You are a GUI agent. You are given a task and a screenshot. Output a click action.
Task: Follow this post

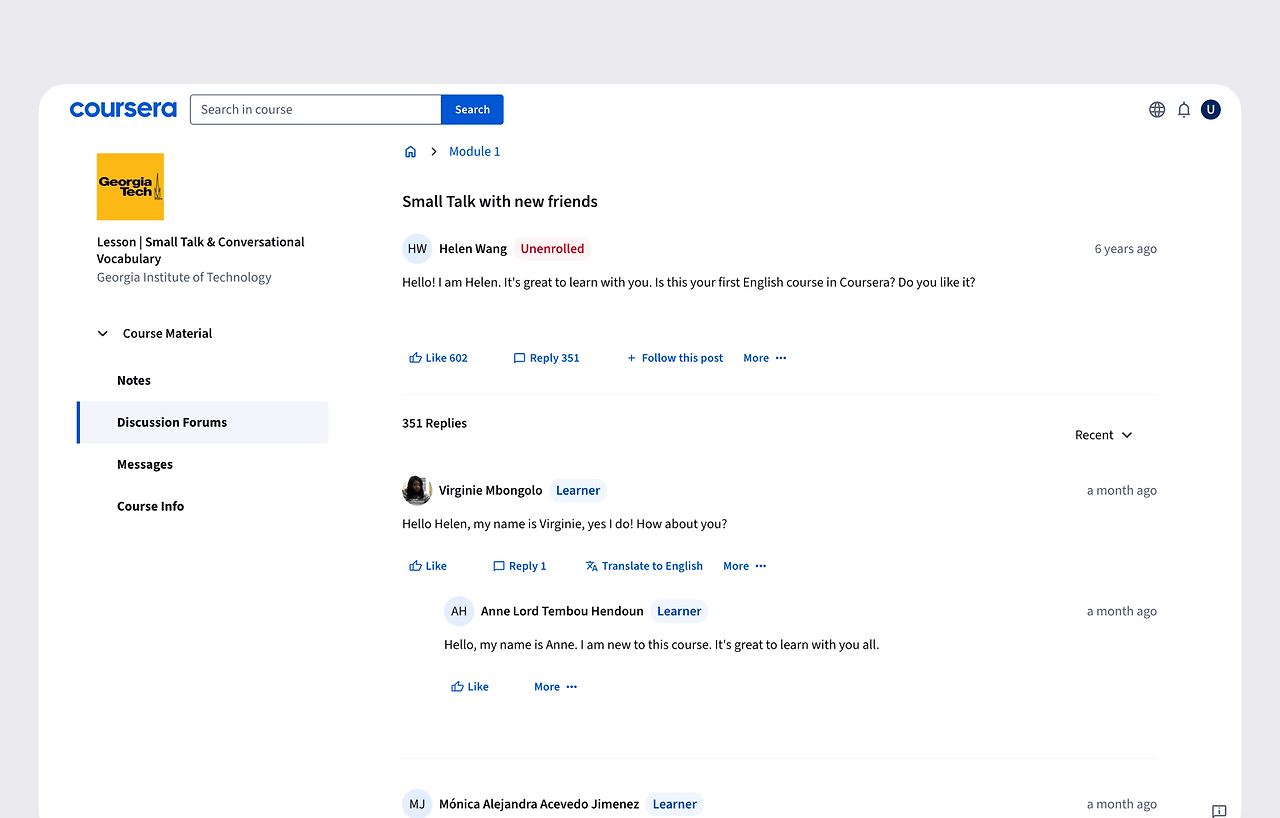(675, 358)
